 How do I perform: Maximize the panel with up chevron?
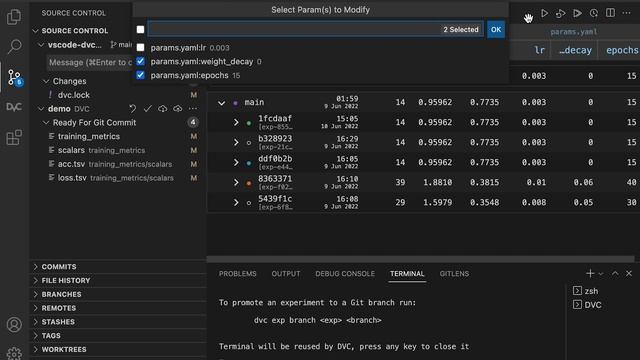(615, 273)
